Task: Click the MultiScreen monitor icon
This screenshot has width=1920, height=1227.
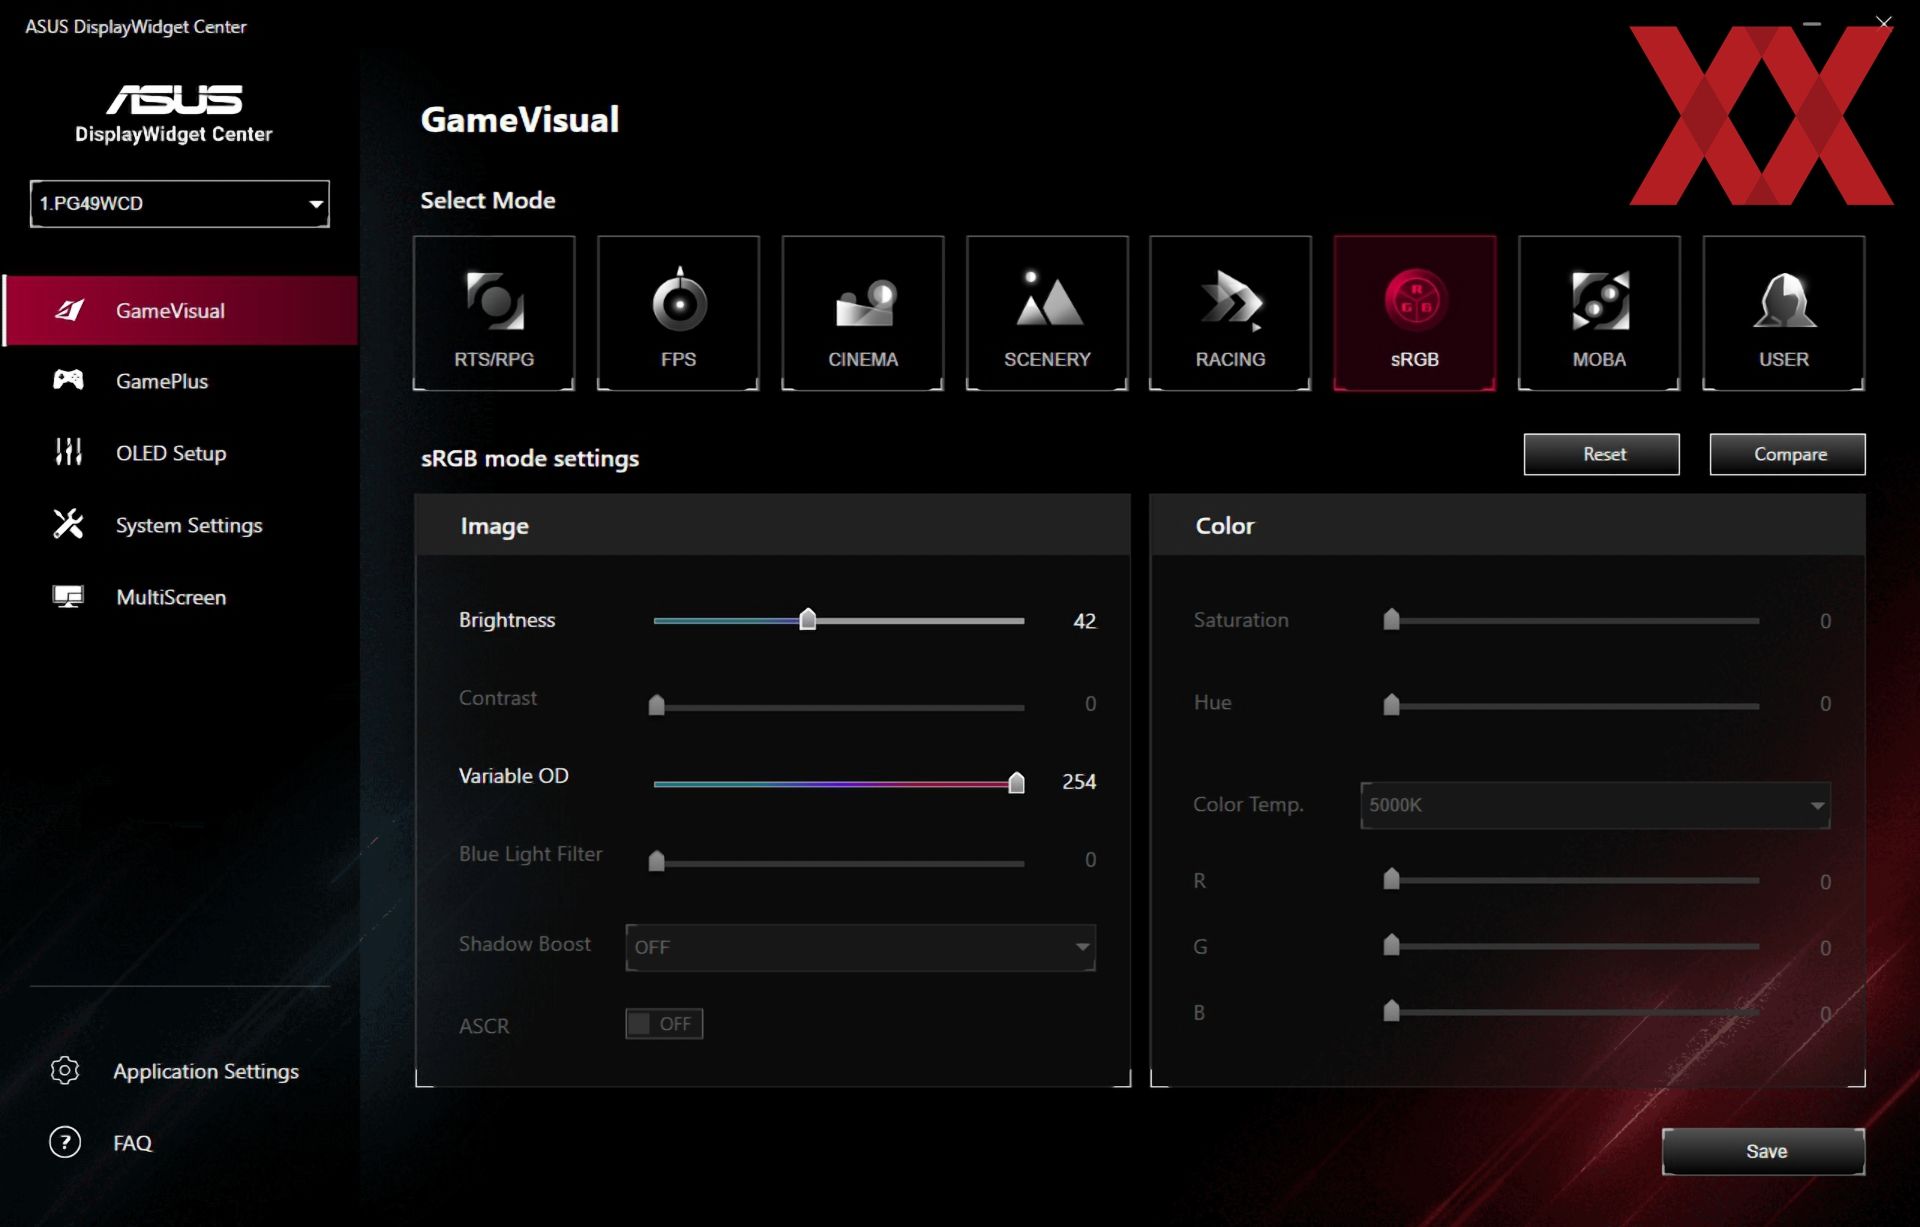Action: [x=68, y=597]
